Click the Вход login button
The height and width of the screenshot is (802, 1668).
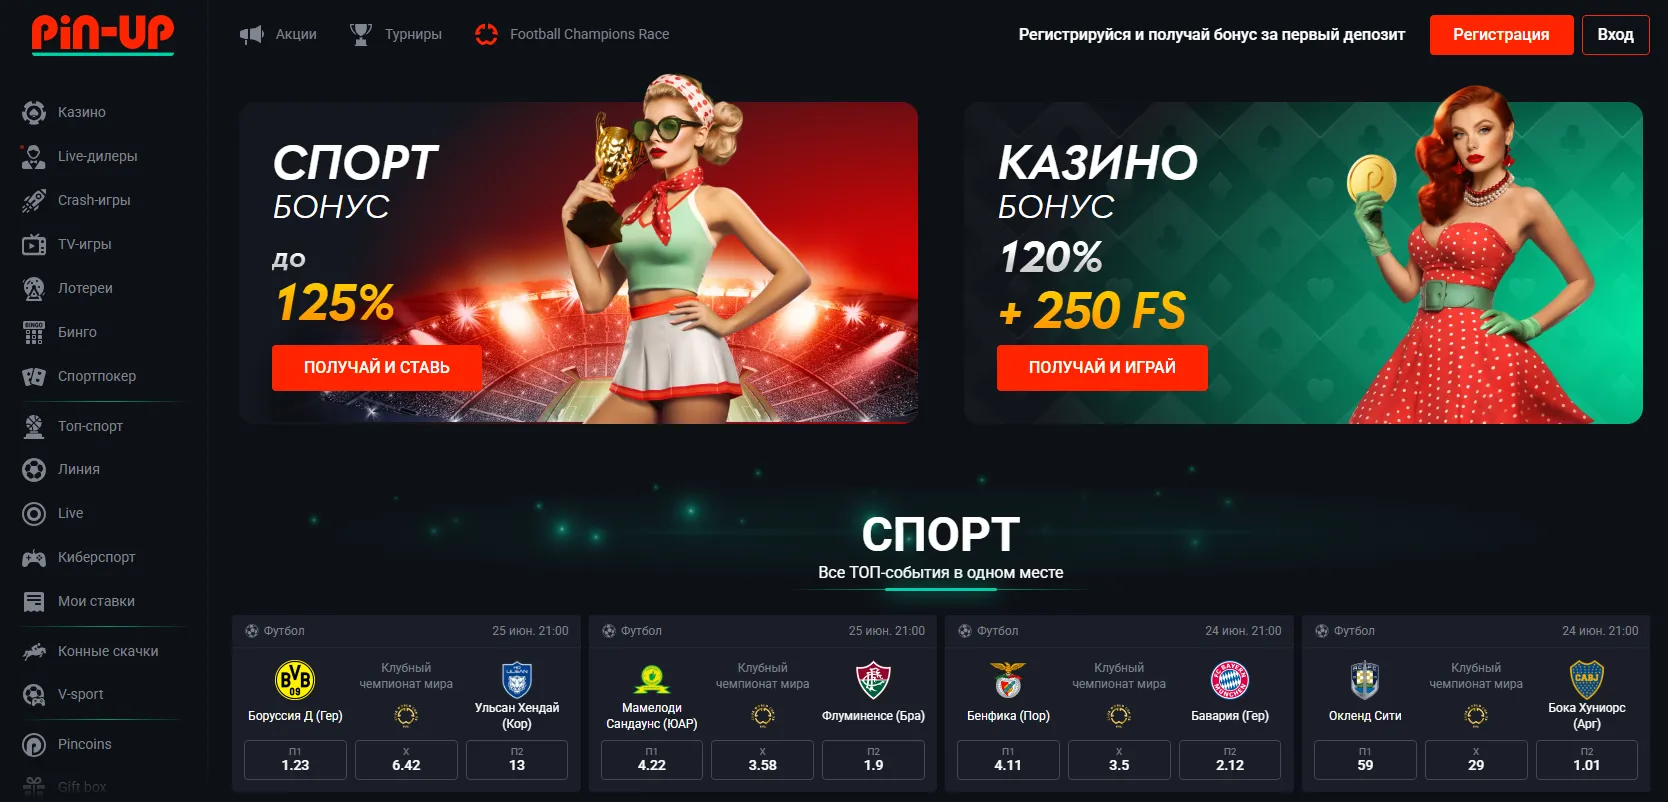tap(1615, 35)
